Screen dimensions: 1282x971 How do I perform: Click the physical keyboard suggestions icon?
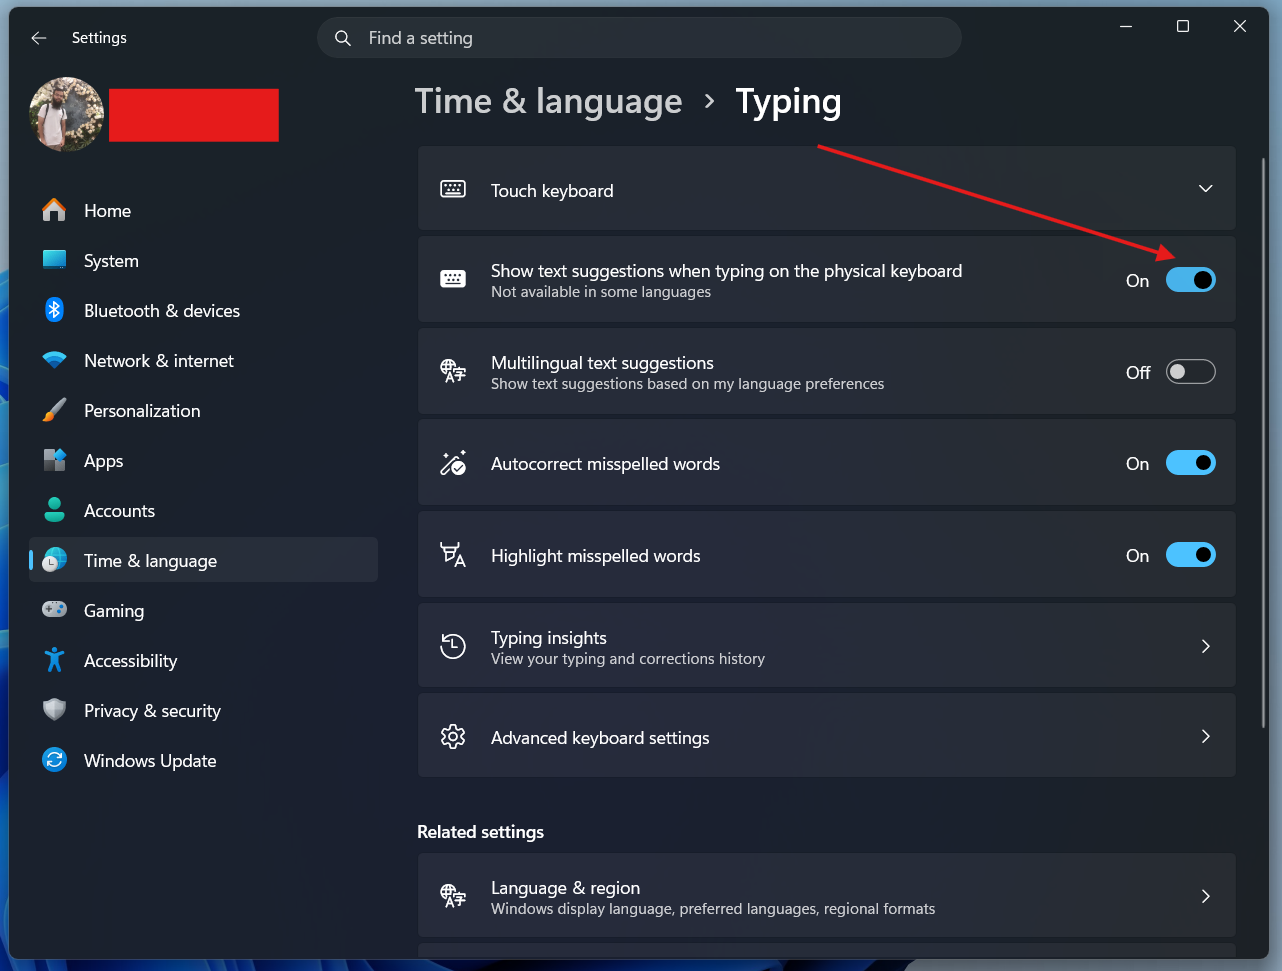coord(453,279)
